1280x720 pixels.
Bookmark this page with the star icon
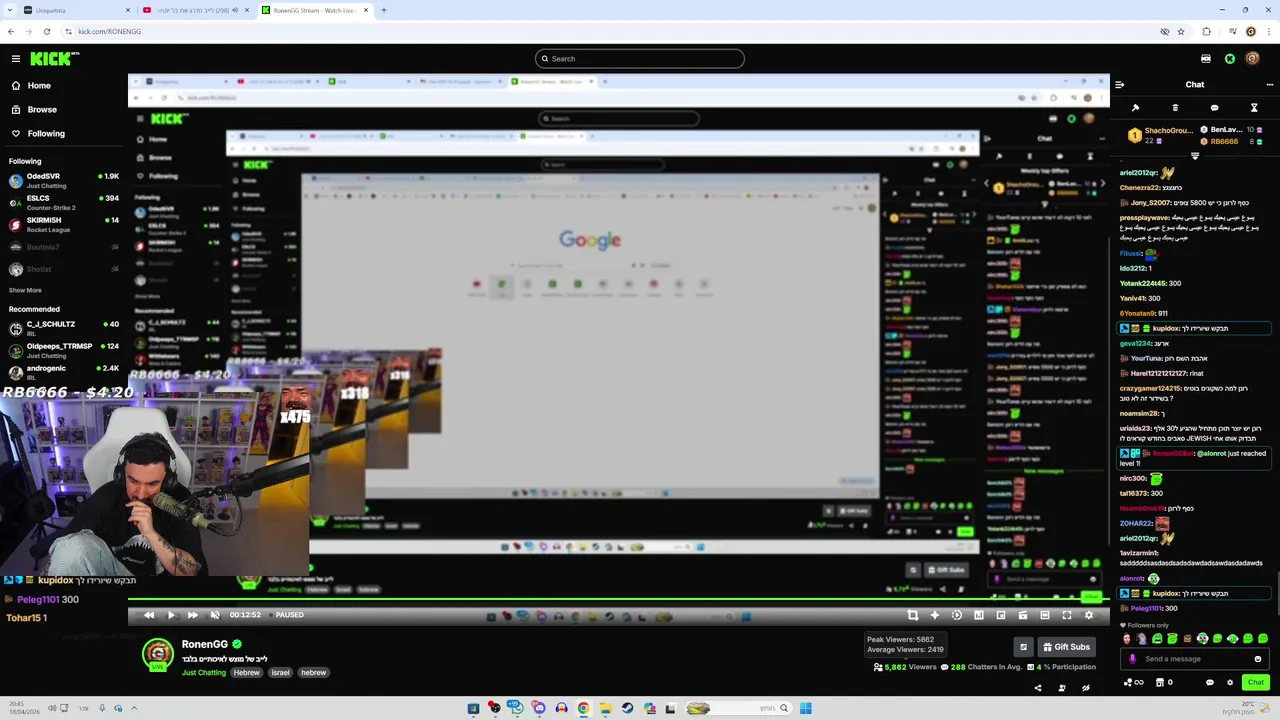pyautogui.click(x=1181, y=31)
